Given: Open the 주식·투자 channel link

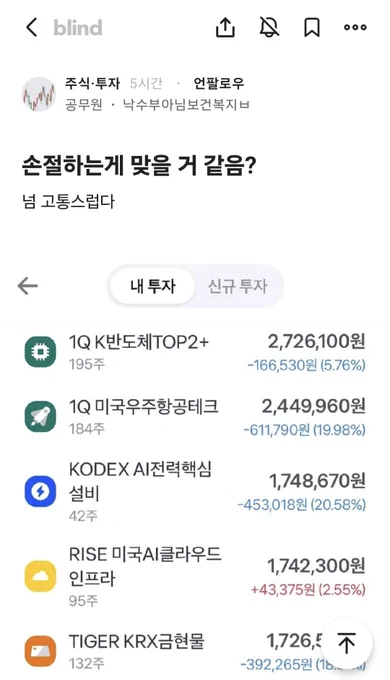Looking at the screenshot, I should pyautogui.click(x=92, y=83).
